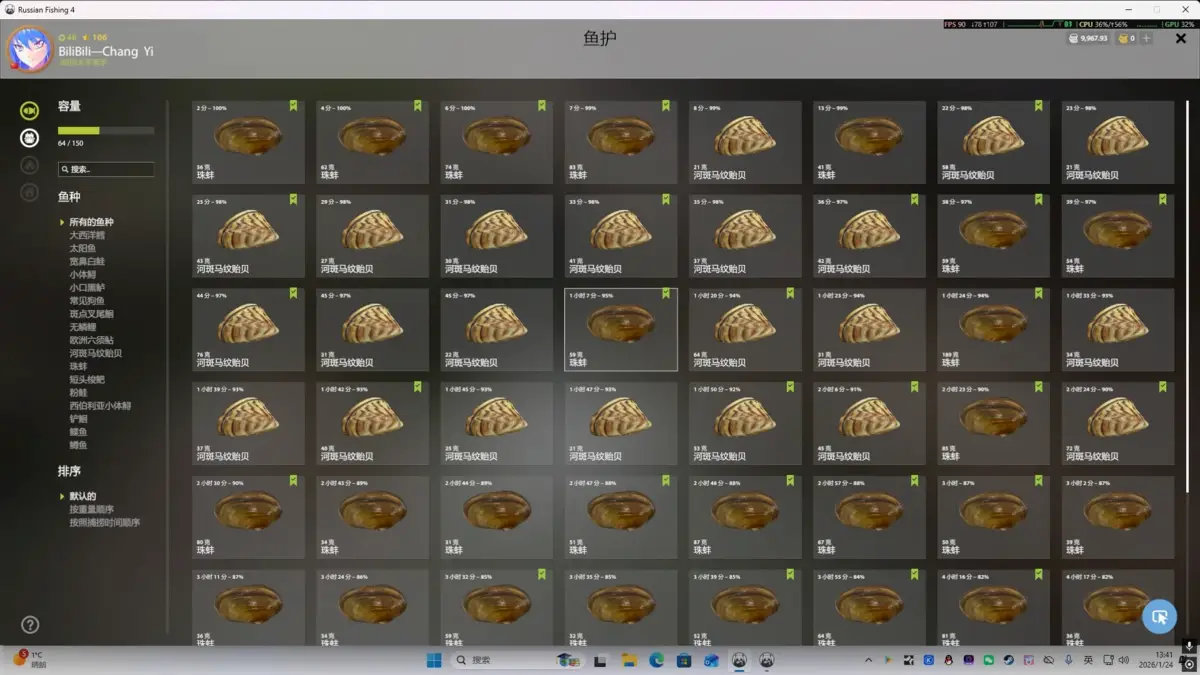Select 所有的鱼种 filter with arrow marker
This screenshot has height=675, width=1200.
[90, 222]
